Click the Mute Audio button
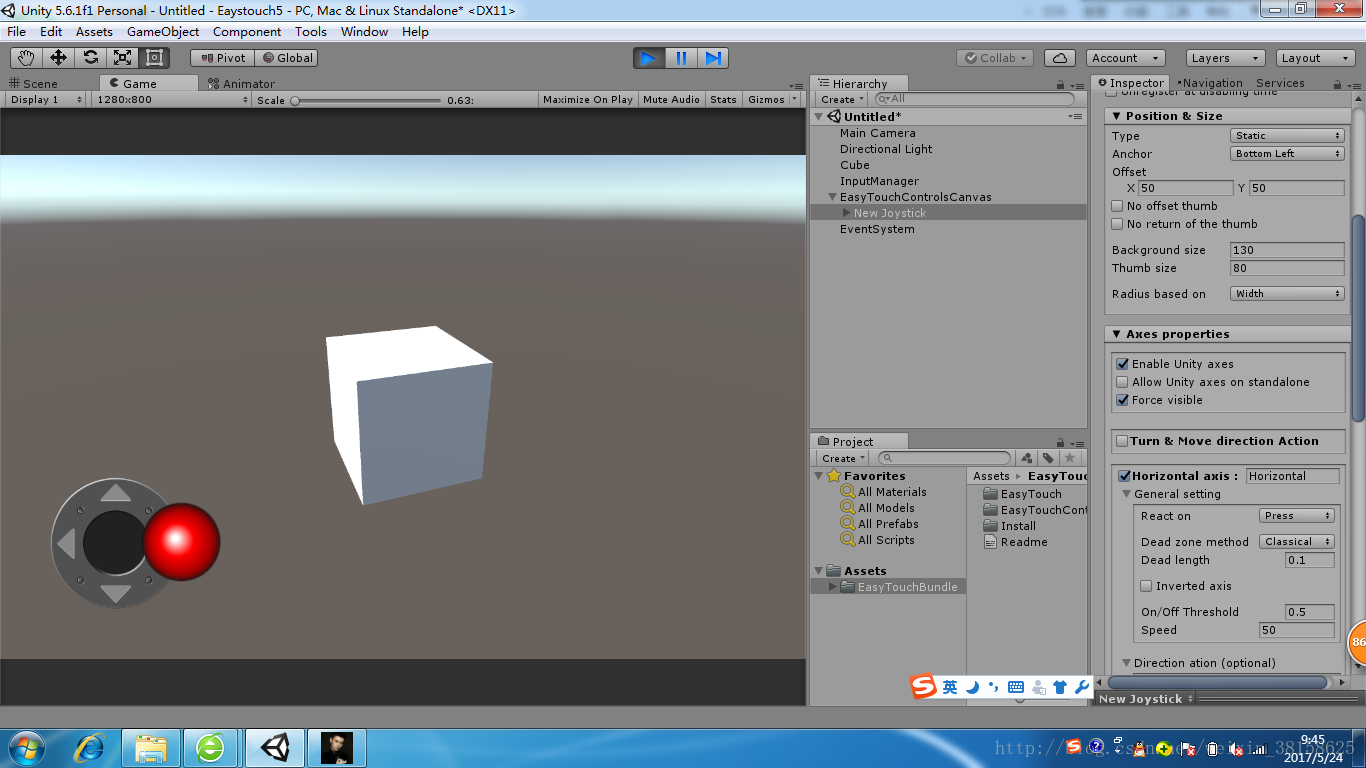This screenshot has height=768, width=1366. tap(671, 100)
